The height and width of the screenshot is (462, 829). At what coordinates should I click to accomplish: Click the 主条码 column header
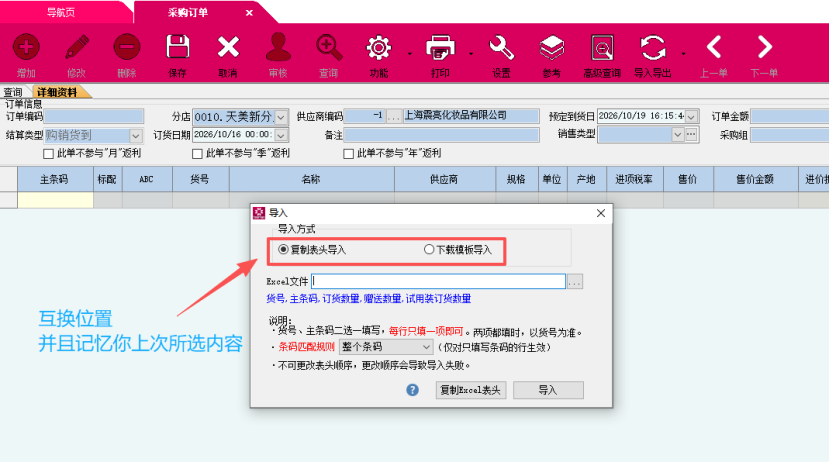pos(55,179)
